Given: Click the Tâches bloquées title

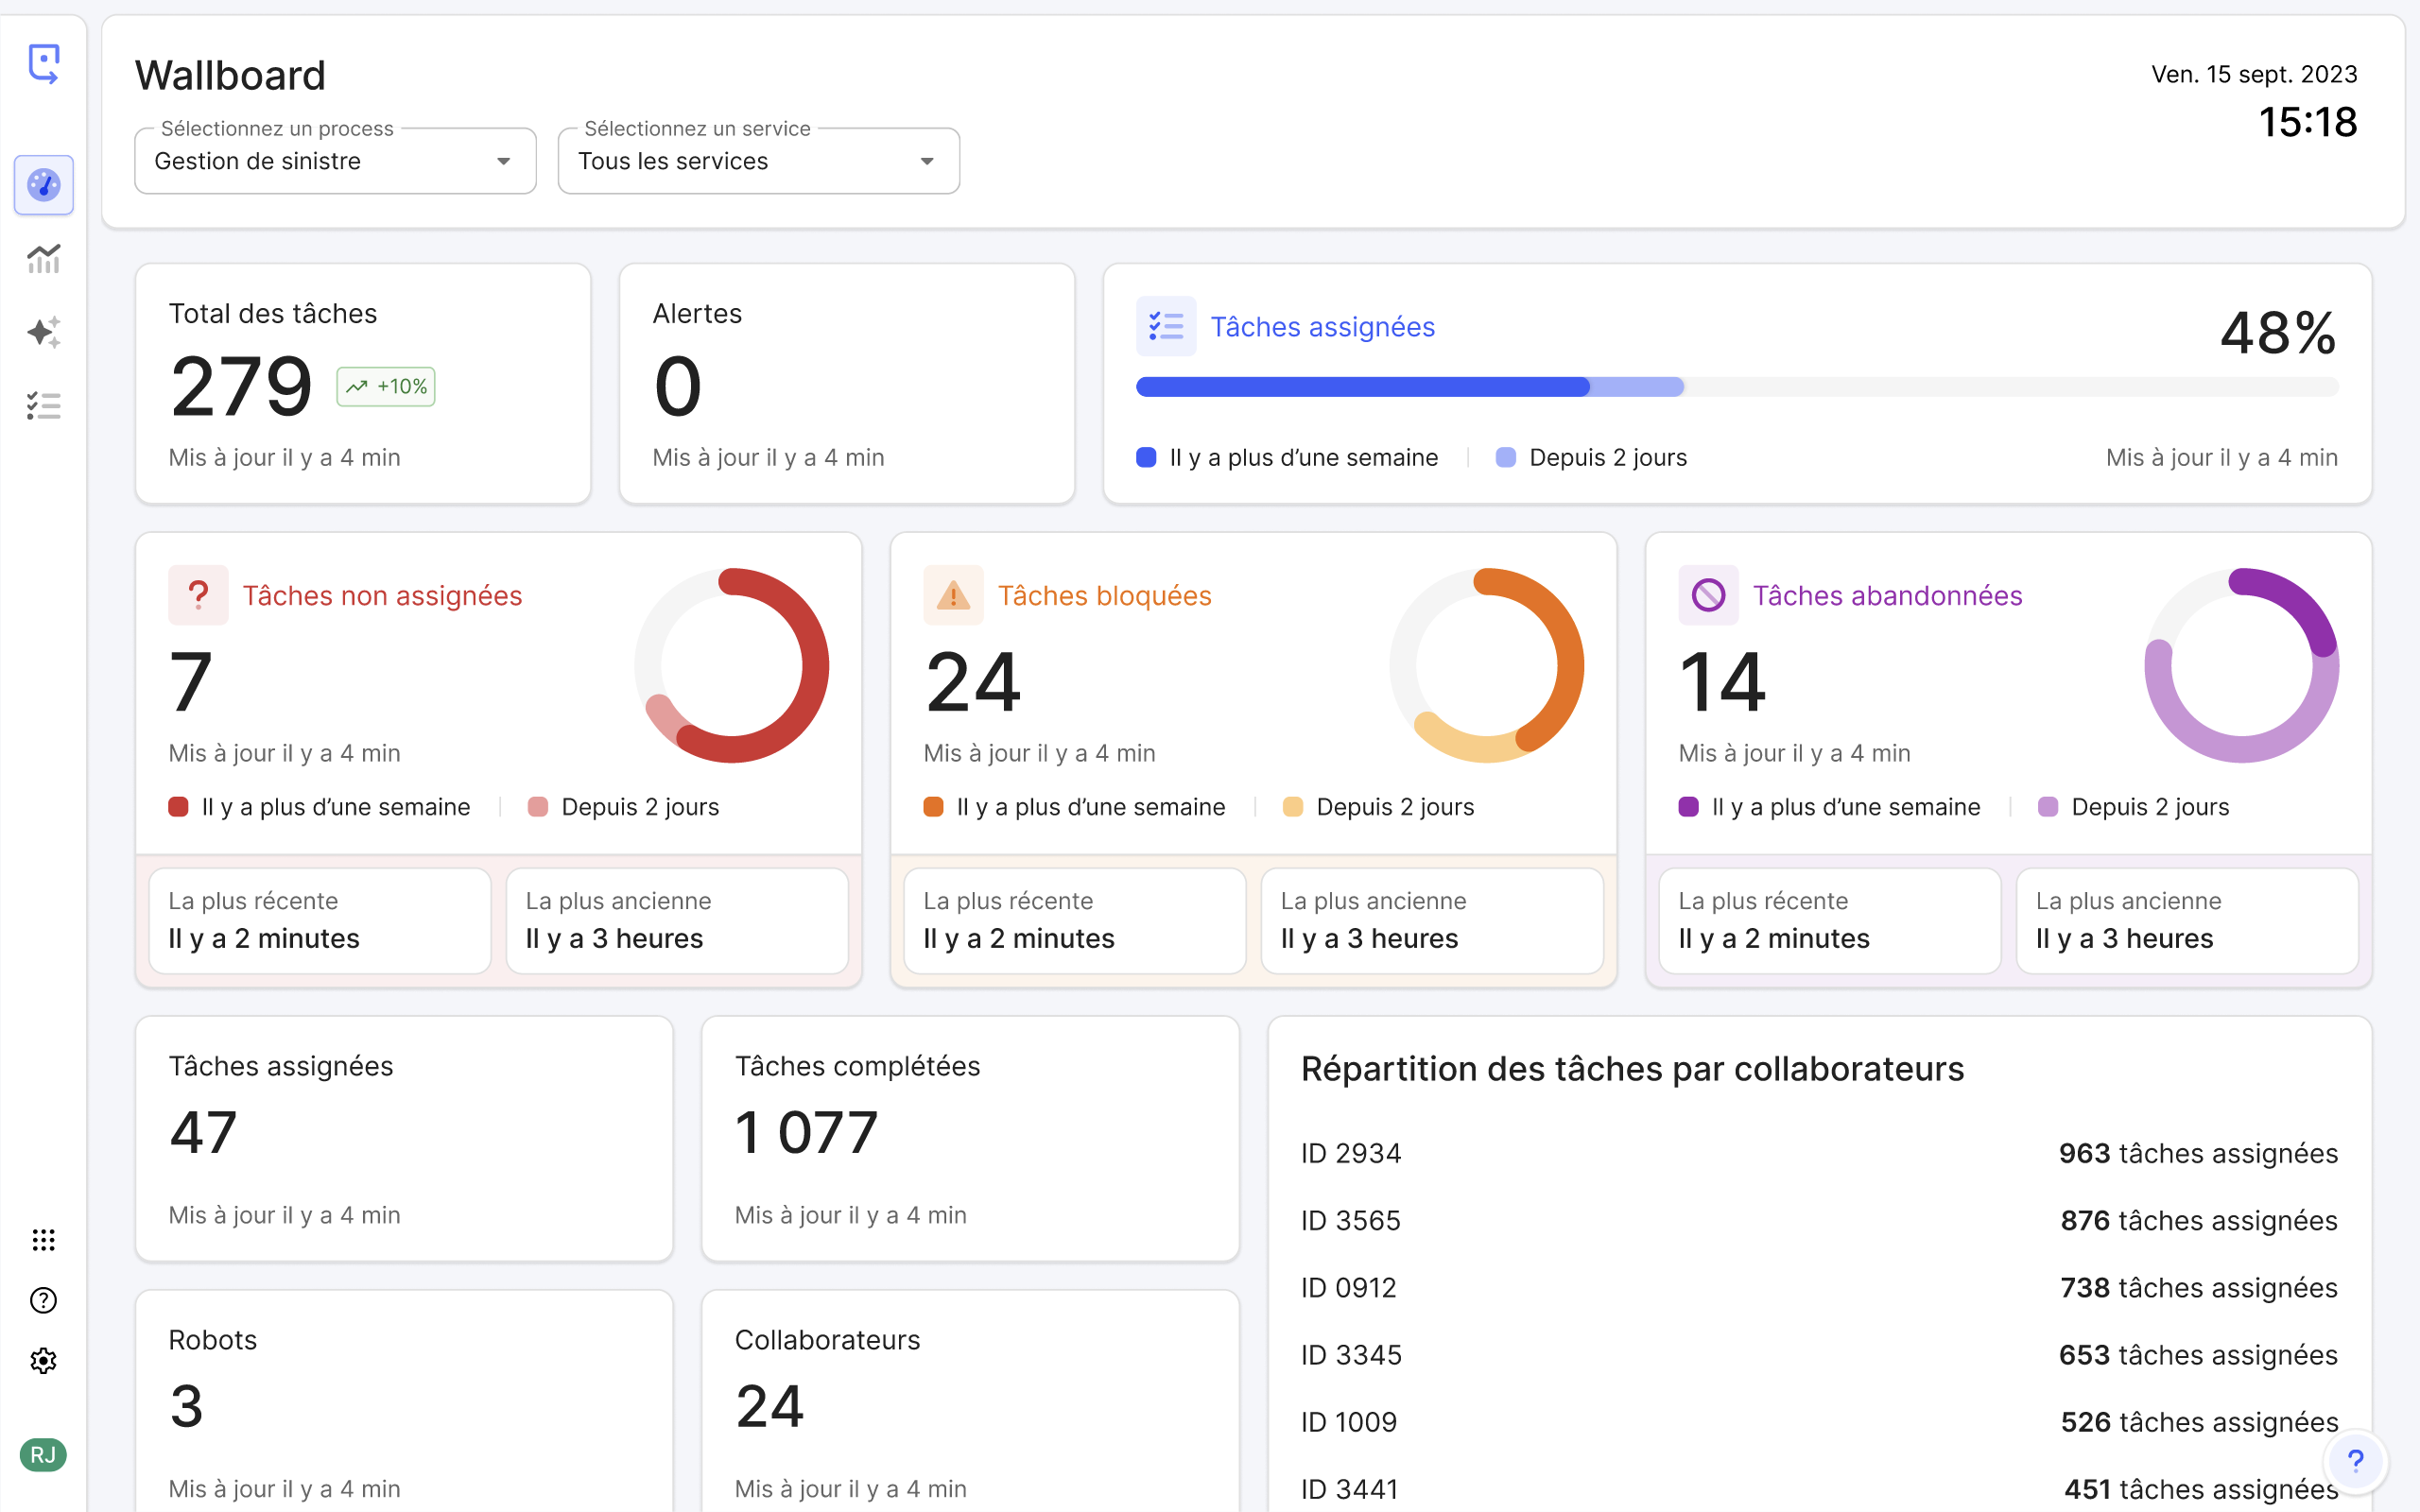Looking at the screenshot, I should pos(1104,596).
